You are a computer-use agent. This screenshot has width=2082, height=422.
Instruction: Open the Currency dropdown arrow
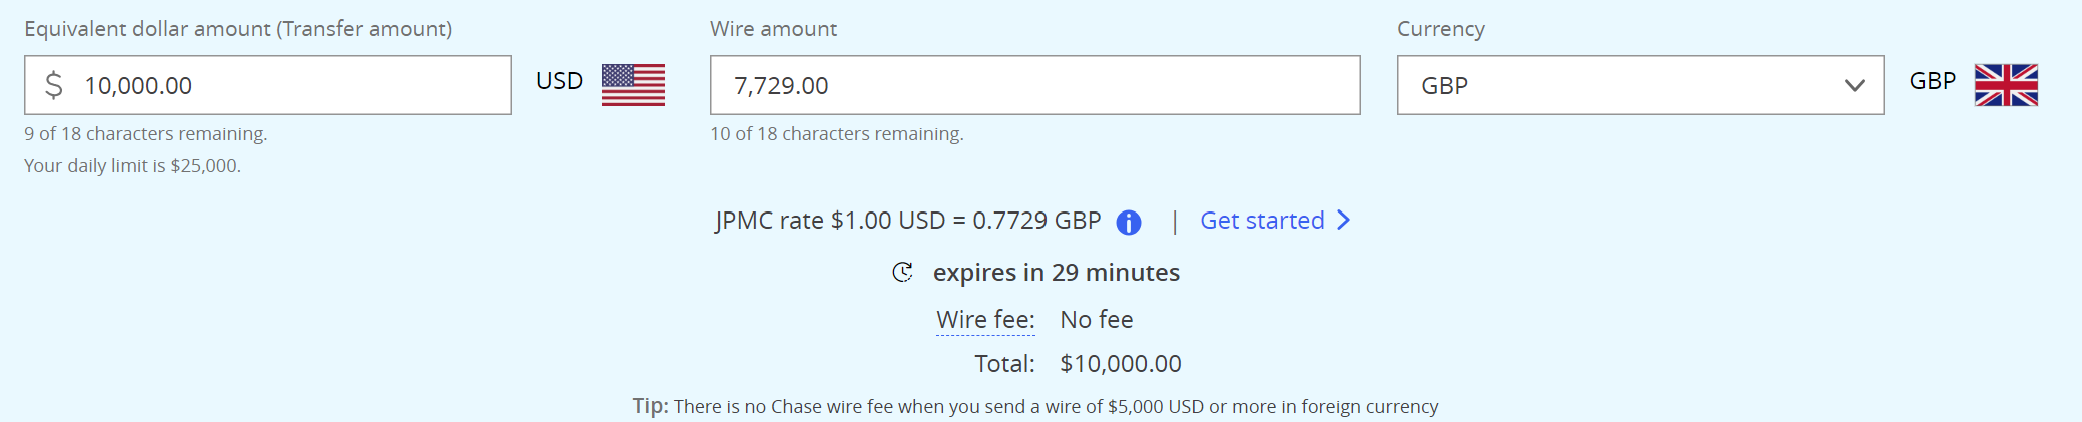click(1854, 86)
